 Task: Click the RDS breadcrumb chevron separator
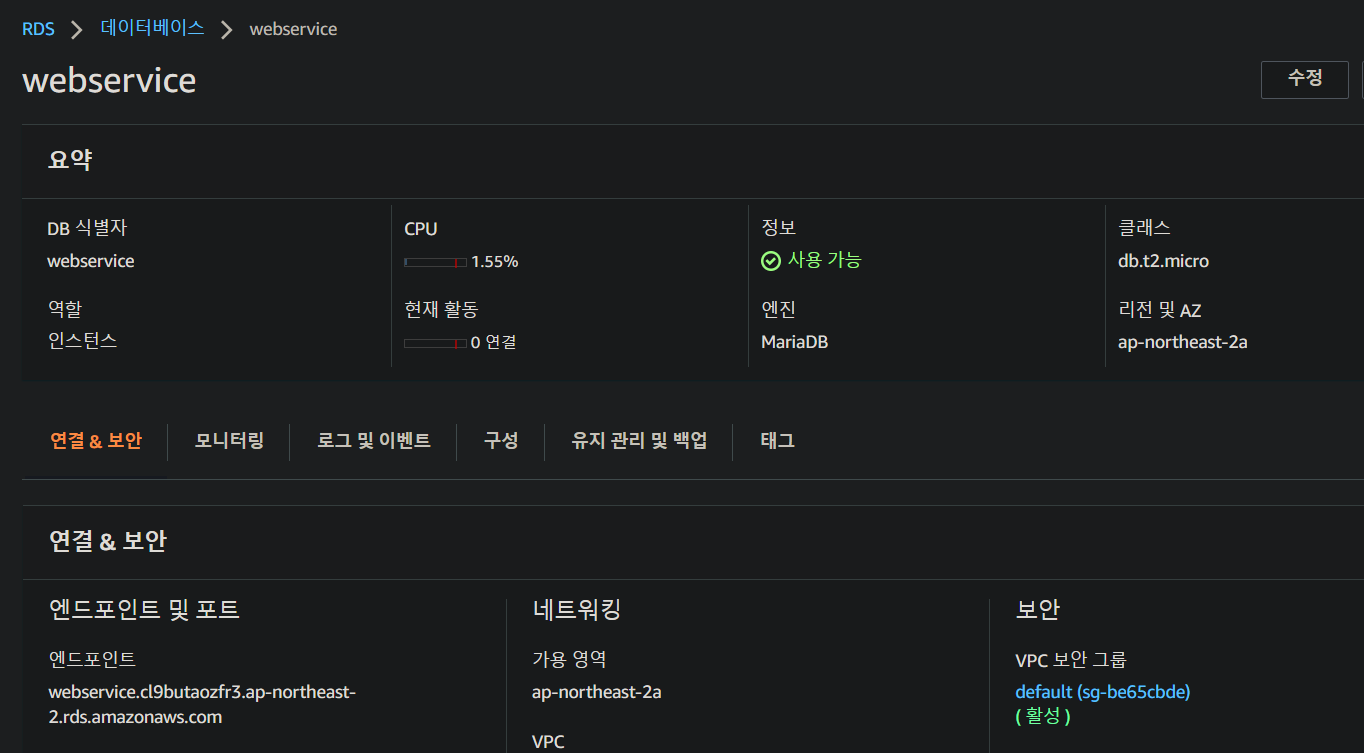75,29
